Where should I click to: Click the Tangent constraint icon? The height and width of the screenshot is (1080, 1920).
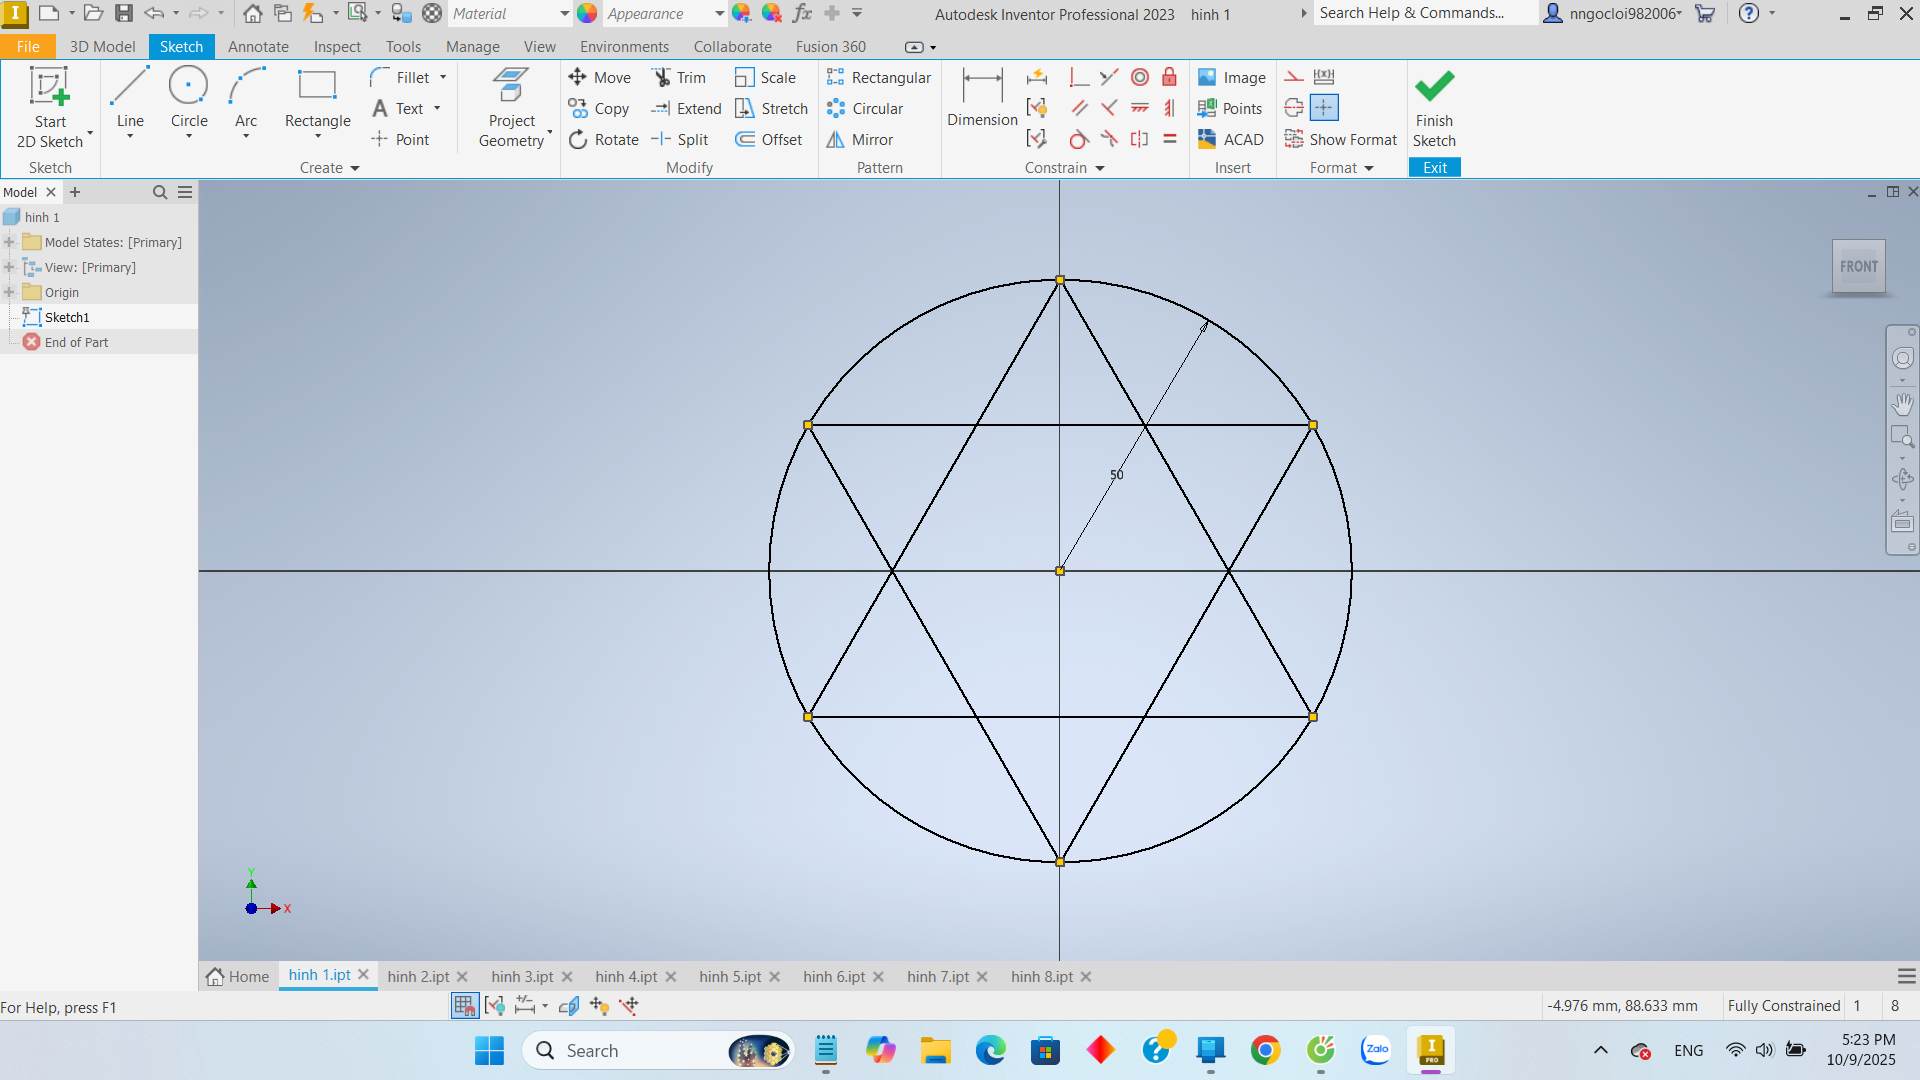pos(1079,140)
